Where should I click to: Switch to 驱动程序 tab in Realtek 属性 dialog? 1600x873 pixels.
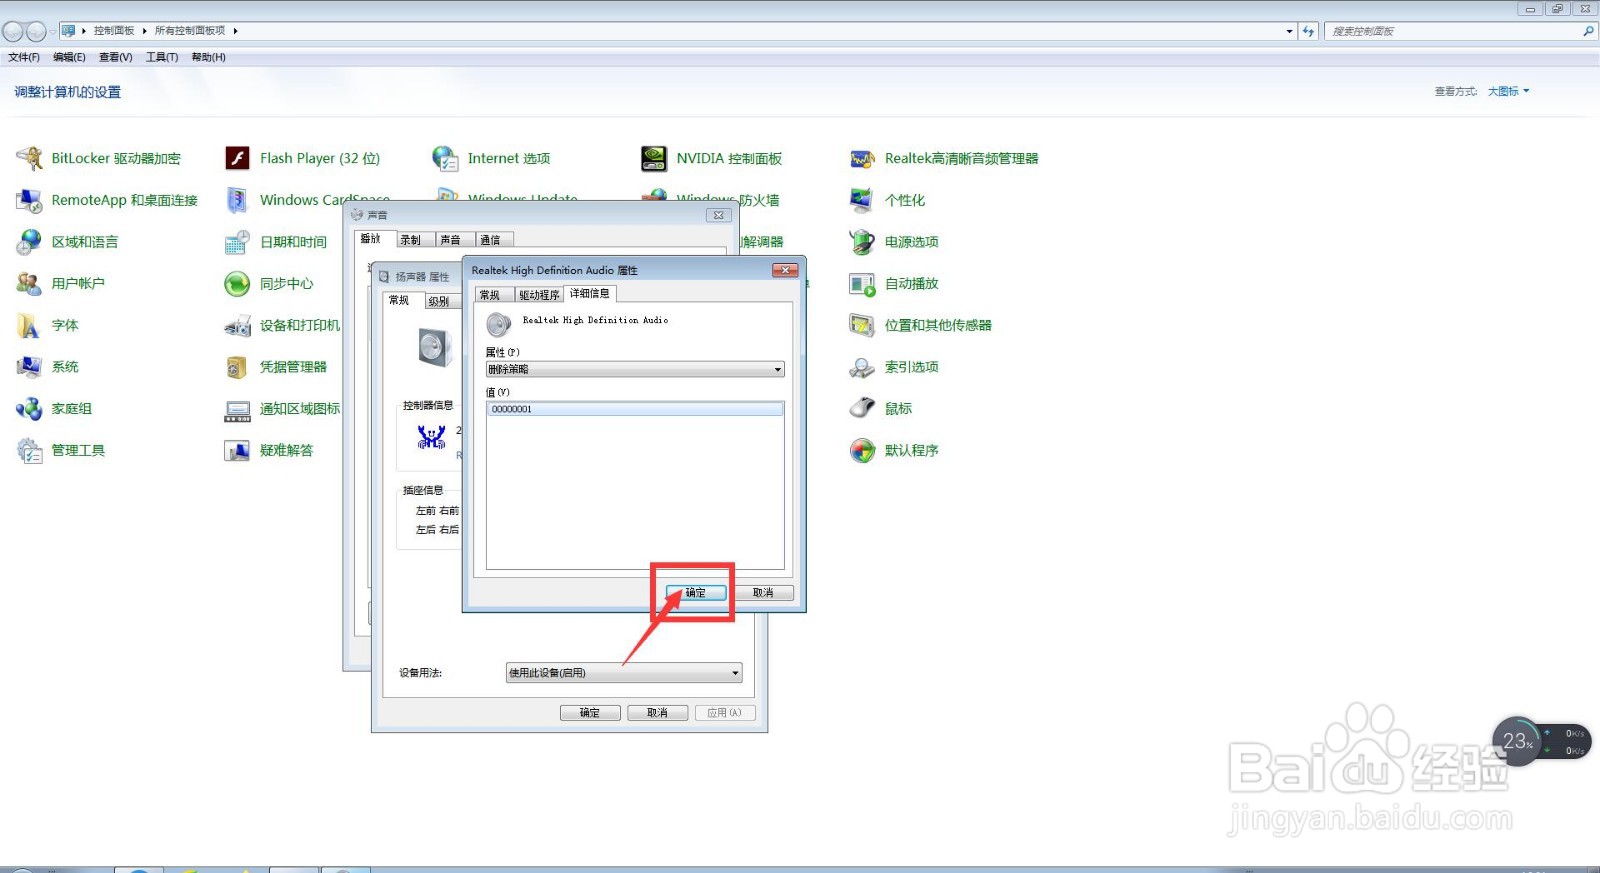pos(539,295)
